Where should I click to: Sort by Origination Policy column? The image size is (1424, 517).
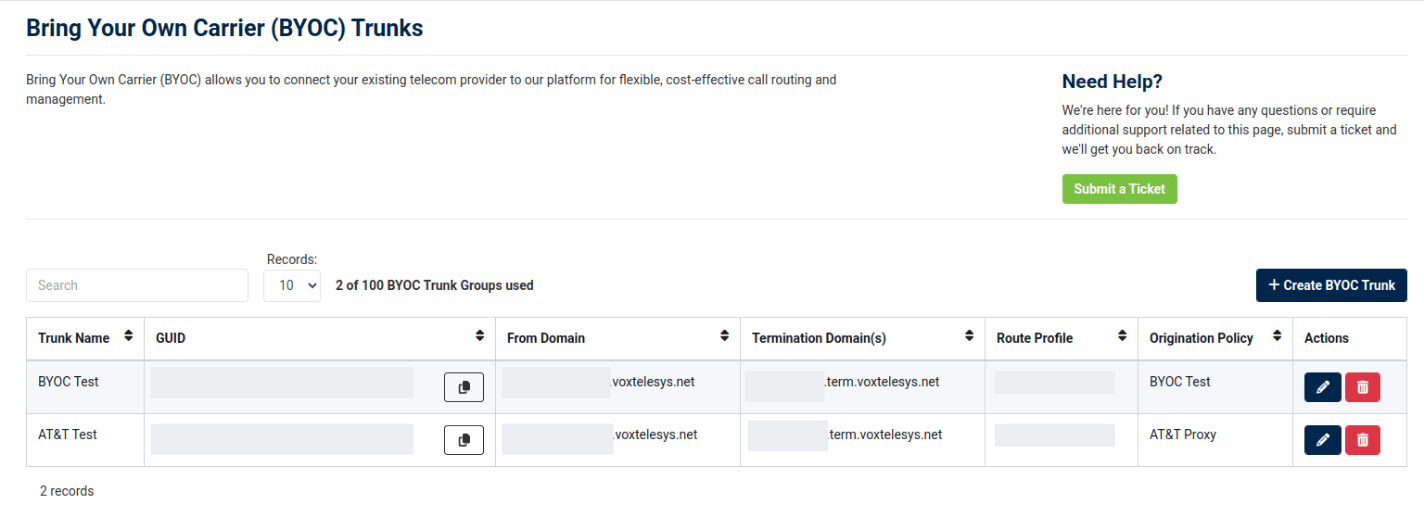1276,337
